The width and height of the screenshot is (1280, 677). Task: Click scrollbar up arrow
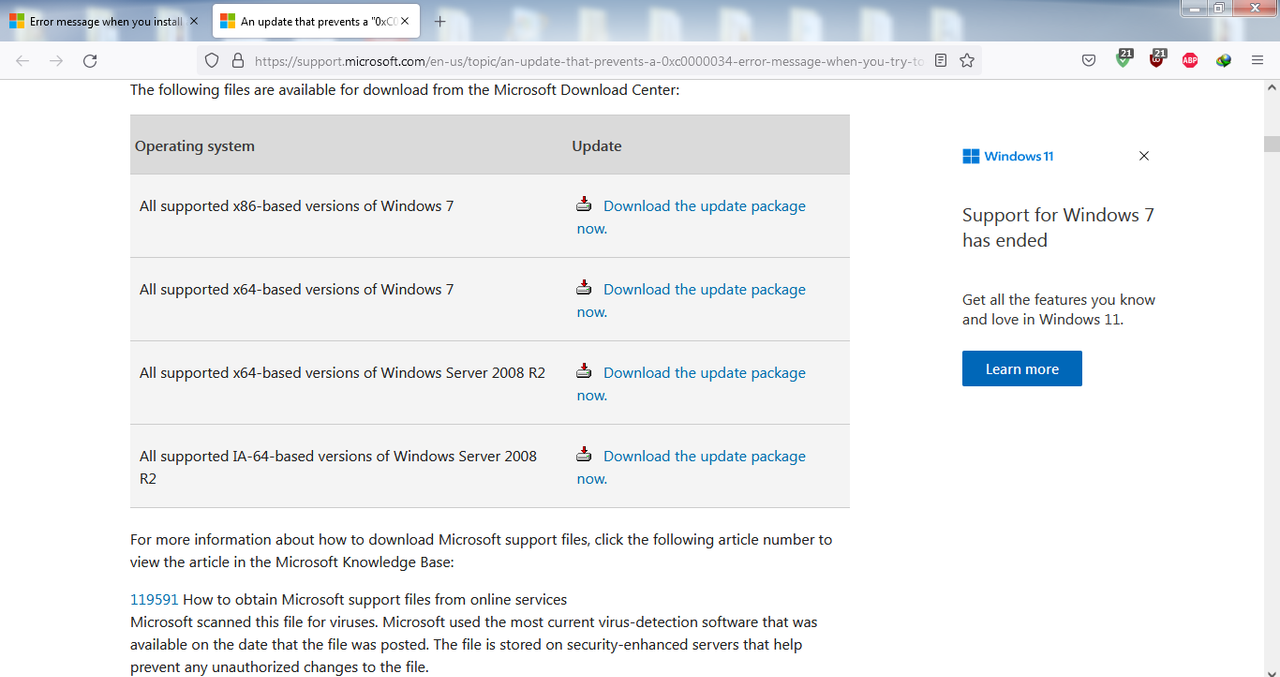coord(1271,86)
